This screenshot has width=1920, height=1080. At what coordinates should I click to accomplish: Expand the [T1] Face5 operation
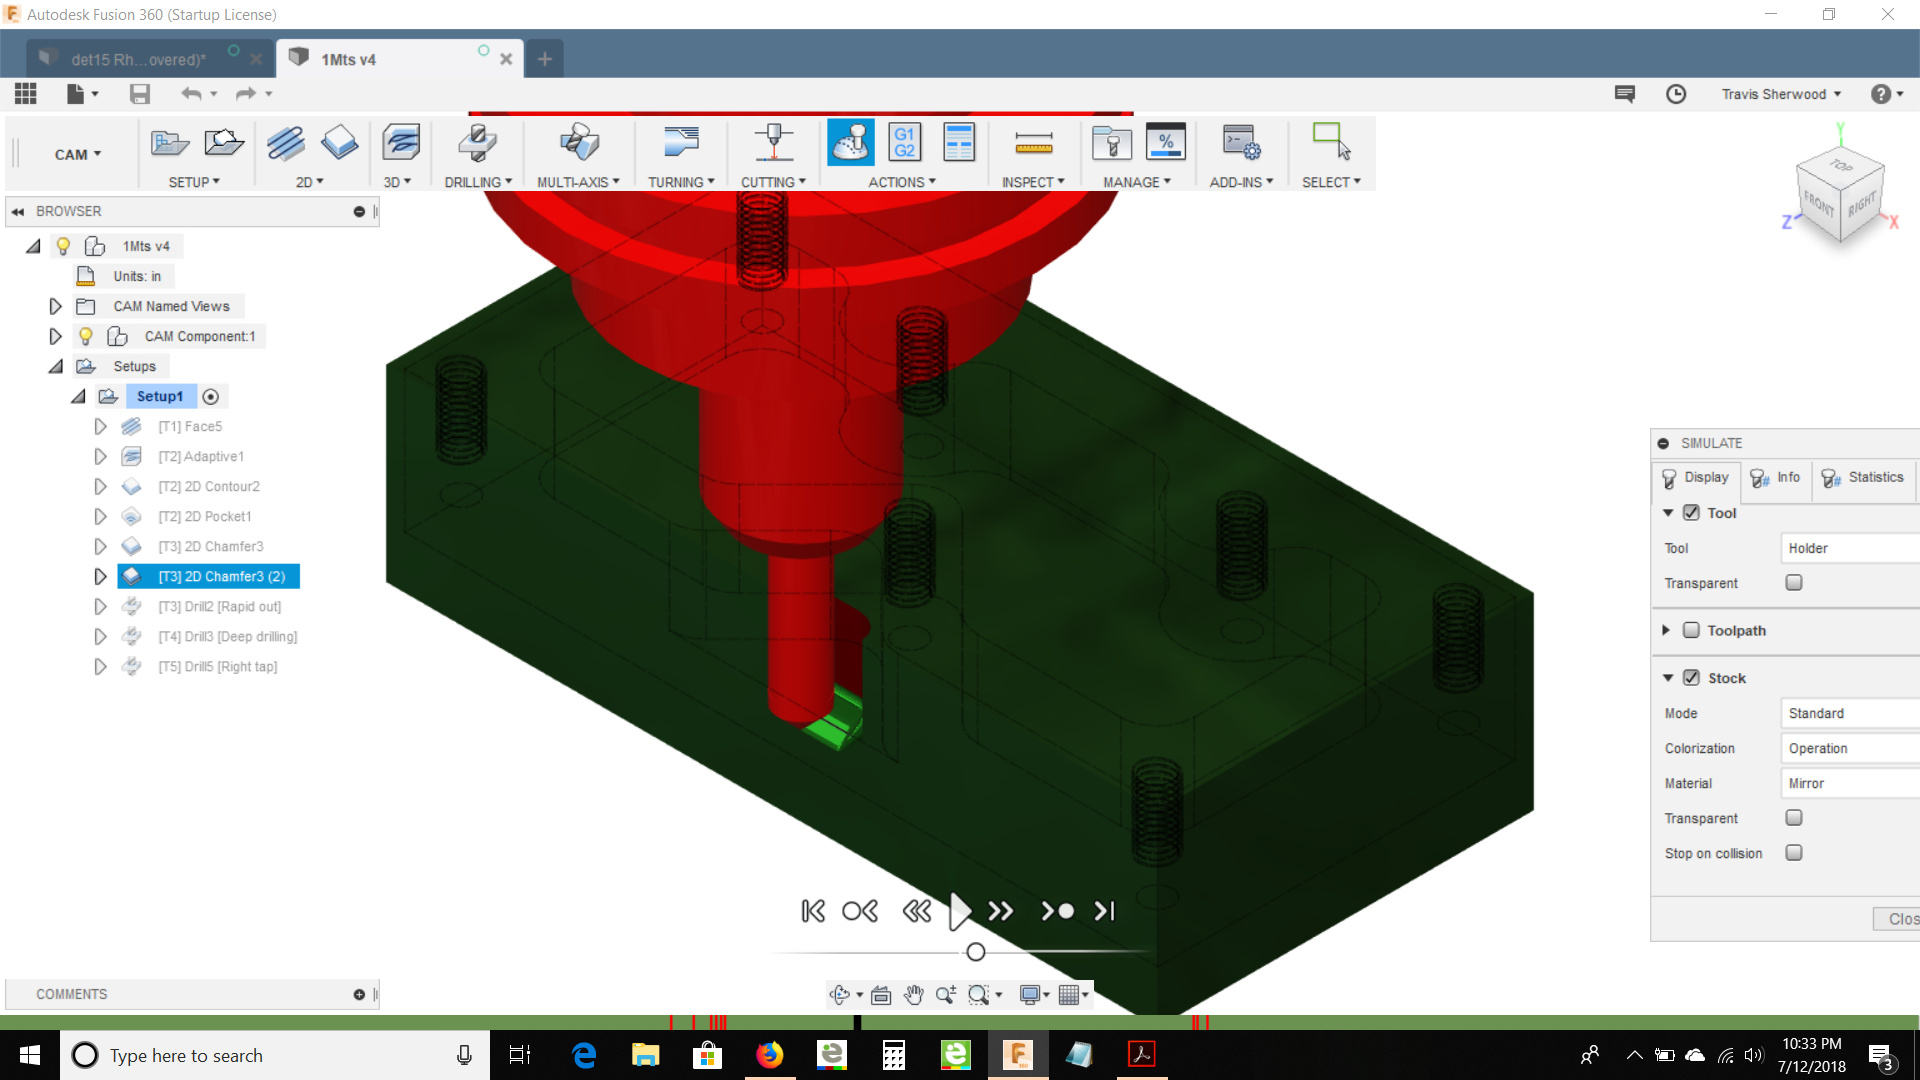click(100, 426)
